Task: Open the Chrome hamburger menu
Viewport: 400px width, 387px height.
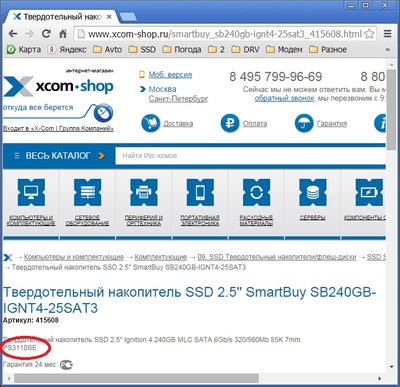Action: click(x=387, y=34)
